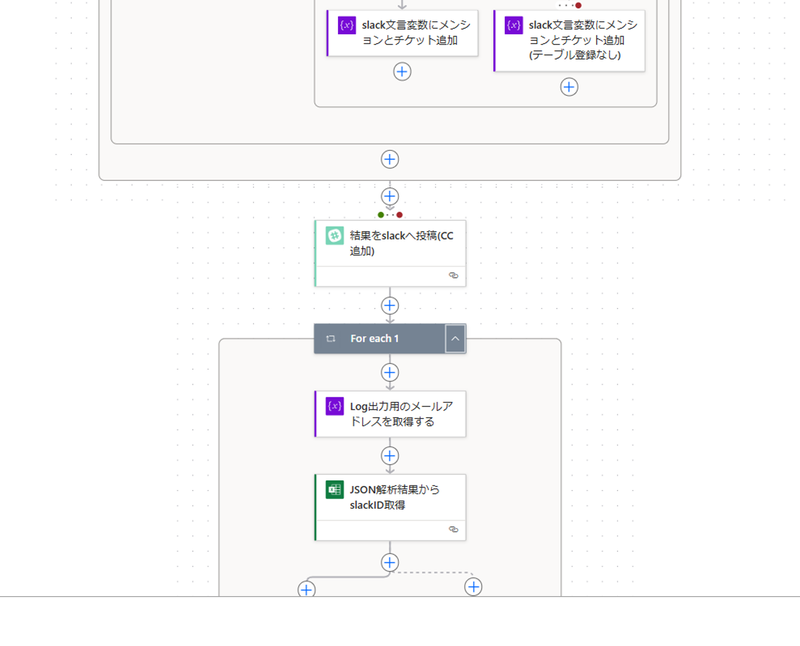Click the run-after status dots above 結果をslackへ投稿
The width and height of the screenshot is (800, 646).
pos(390,215)
